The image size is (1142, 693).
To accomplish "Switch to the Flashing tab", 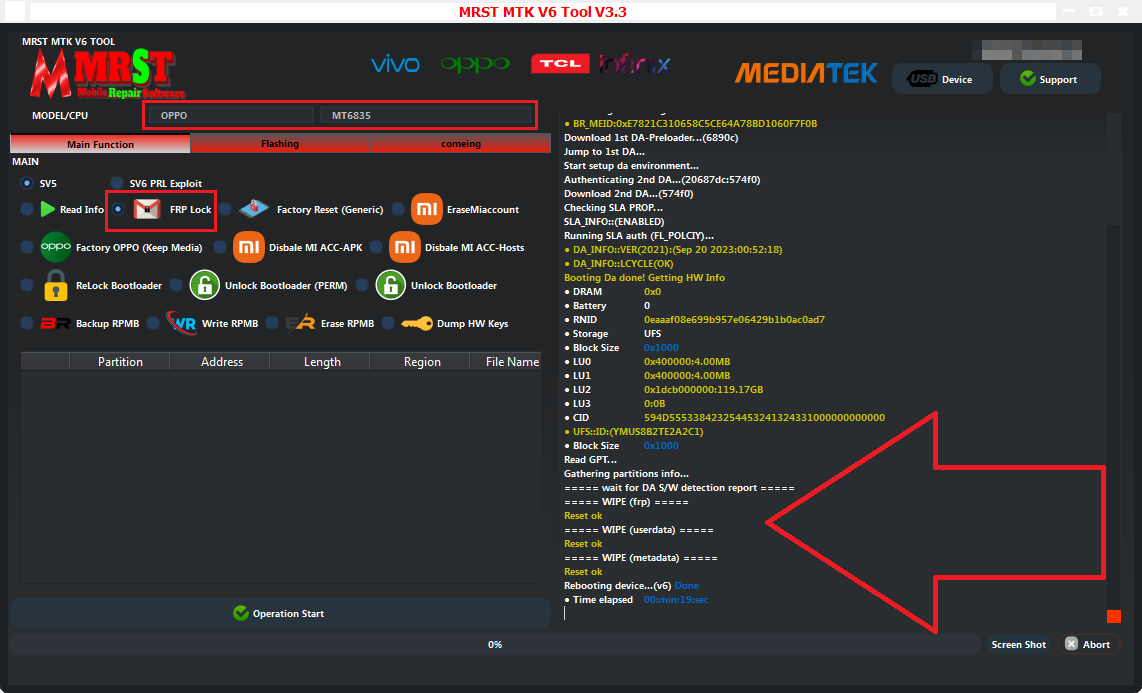I will click(280, 144).
